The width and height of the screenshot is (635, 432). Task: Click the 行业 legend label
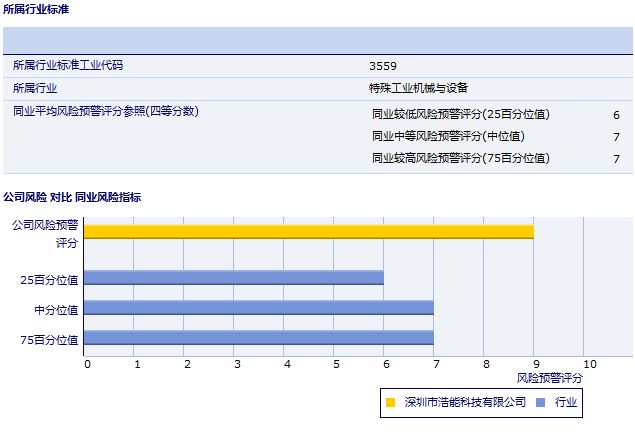tap(566, 402)
